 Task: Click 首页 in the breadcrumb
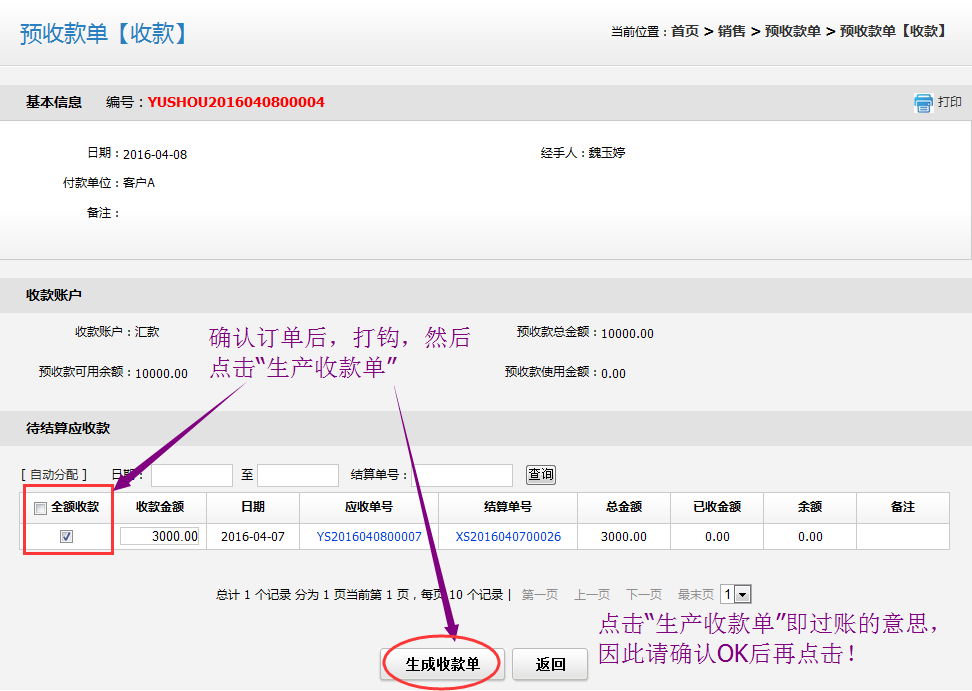685,31
